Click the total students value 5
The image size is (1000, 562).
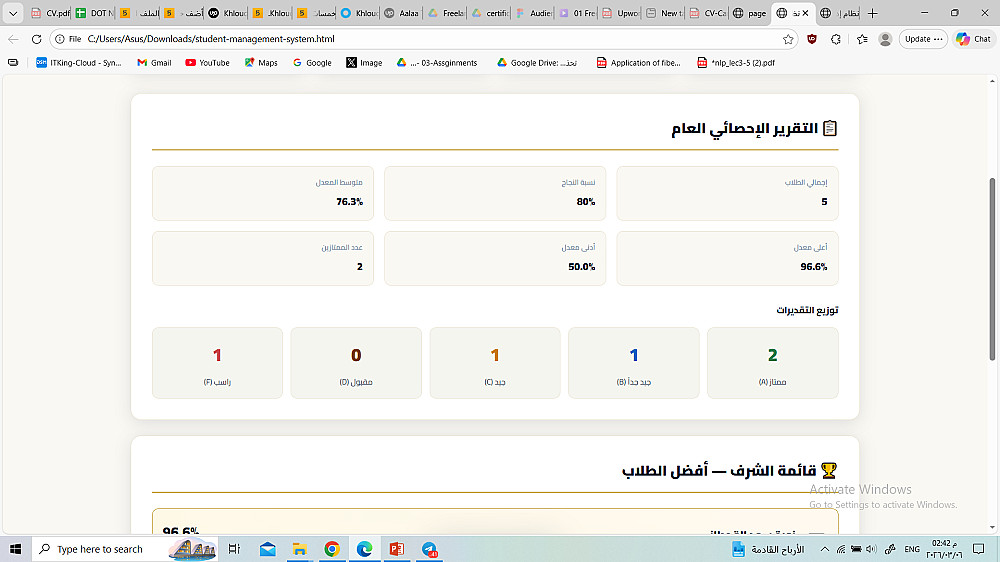824,202
